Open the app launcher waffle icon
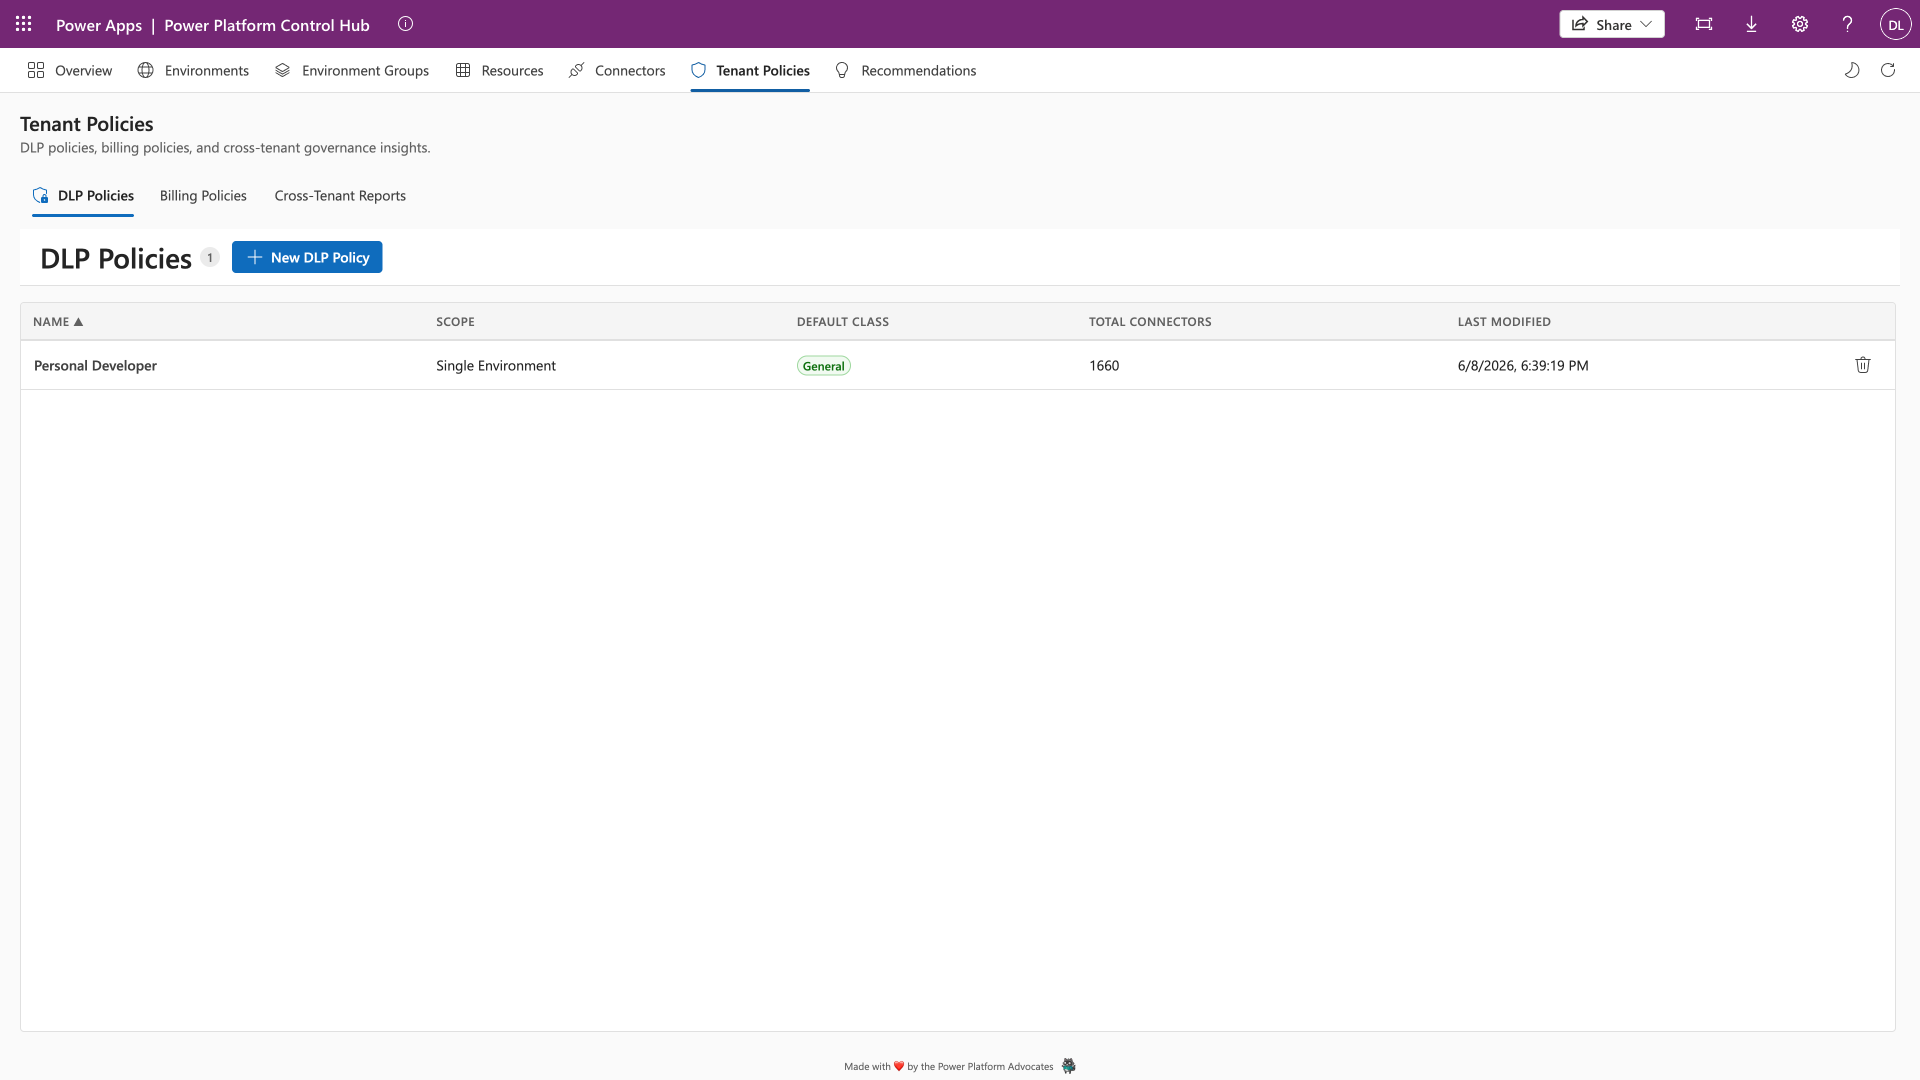 [x=24, y=24]
